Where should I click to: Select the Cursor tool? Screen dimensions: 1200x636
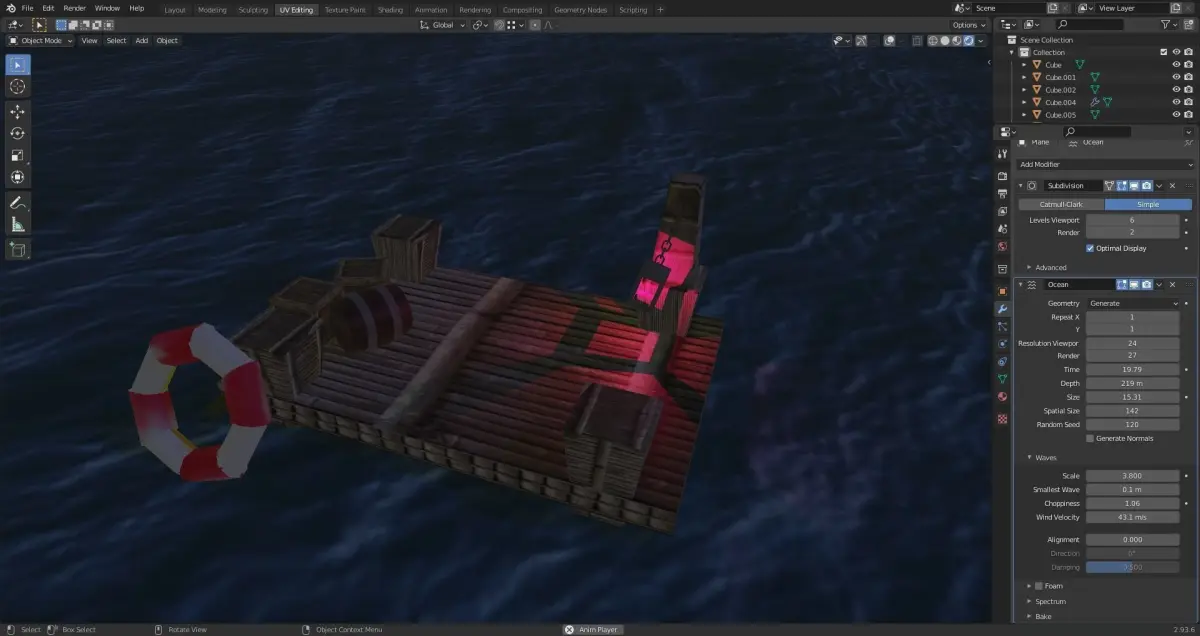pos(18,87)
